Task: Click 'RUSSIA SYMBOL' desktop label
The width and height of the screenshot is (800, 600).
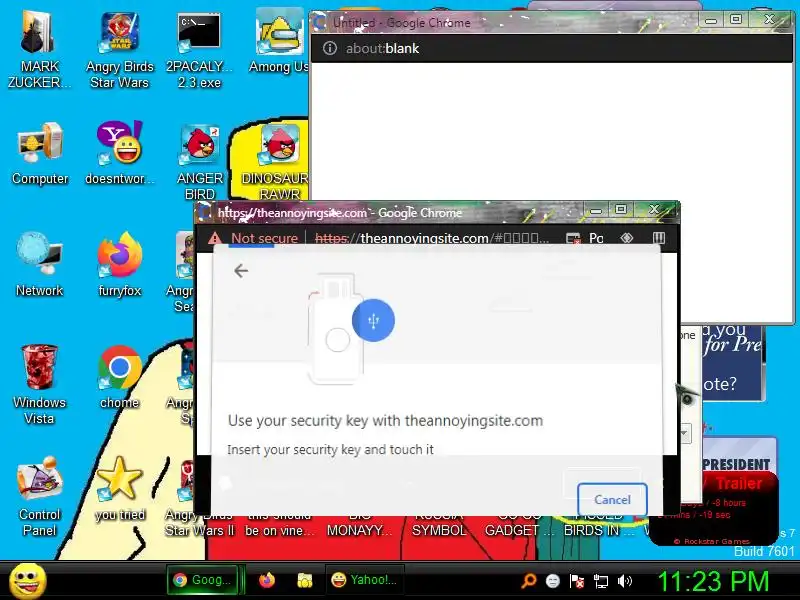Action: click(439, 522)
